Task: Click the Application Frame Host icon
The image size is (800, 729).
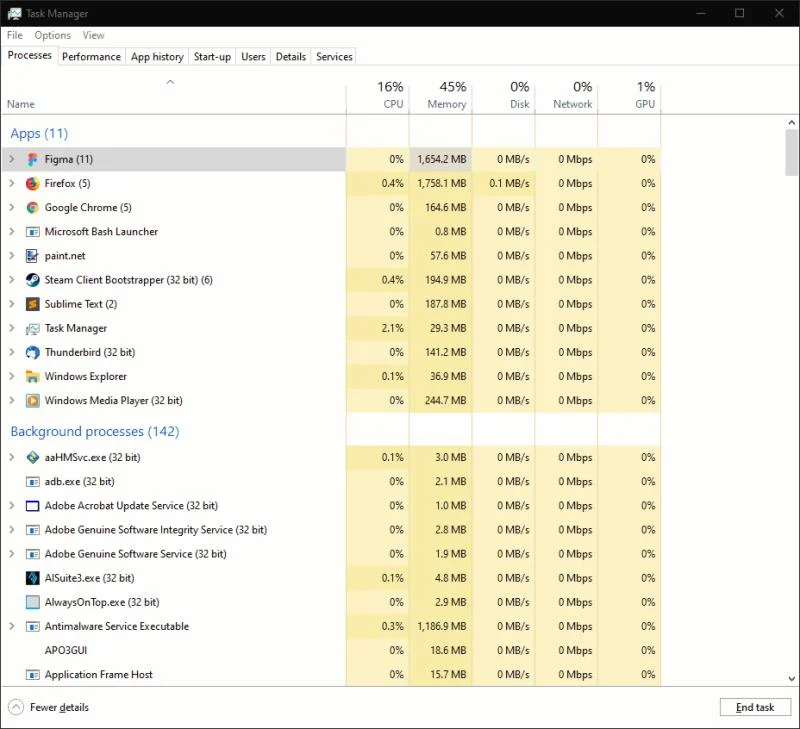Action: click(x=33, y=675)
